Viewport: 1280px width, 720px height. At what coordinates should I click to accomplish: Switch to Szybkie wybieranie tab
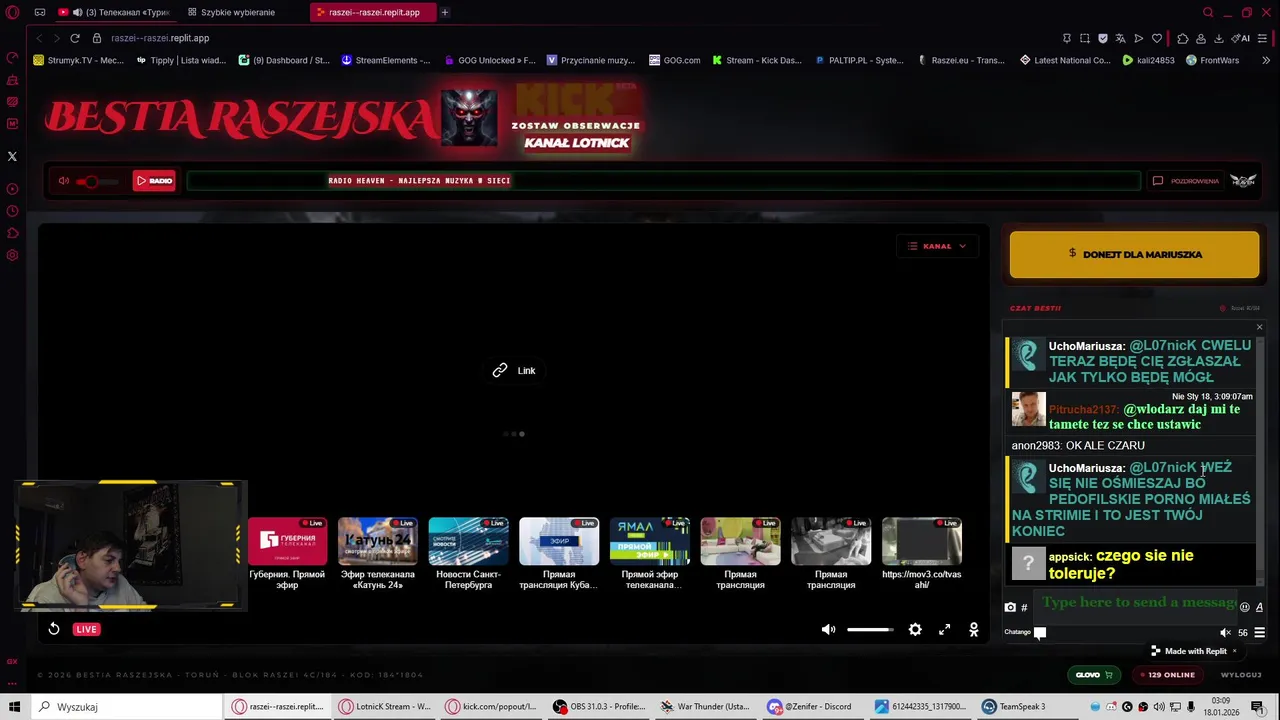tap(236, 12)
